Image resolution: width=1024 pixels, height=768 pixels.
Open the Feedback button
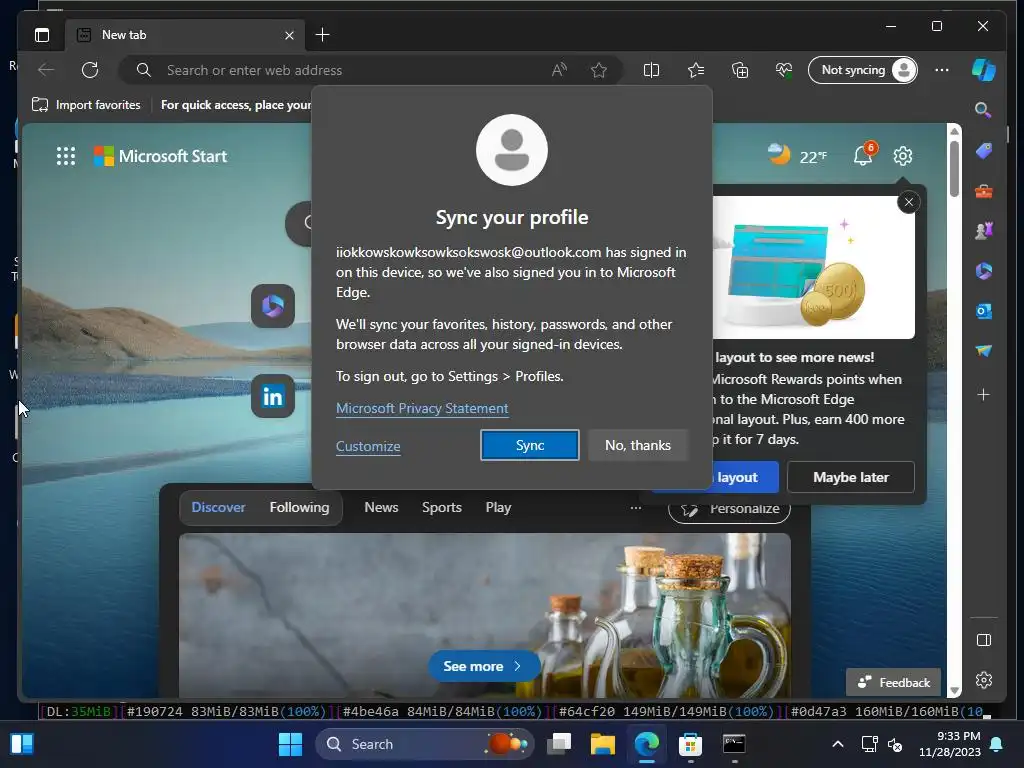point(893,682)
